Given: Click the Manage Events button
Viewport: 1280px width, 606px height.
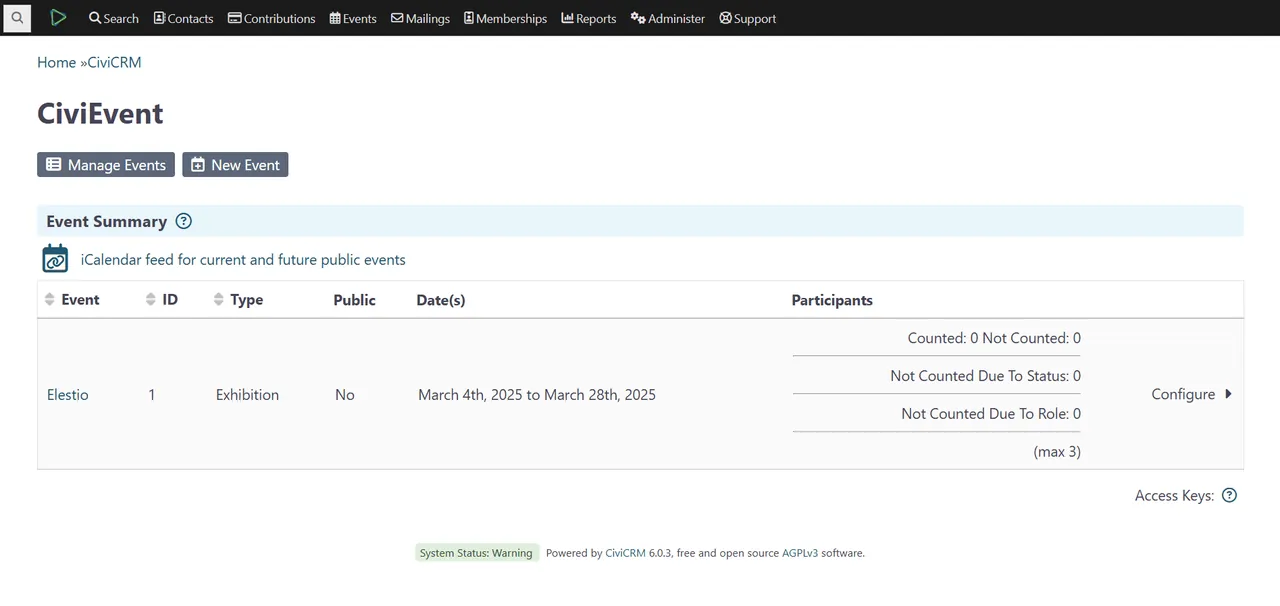Looking at the screenshot, I should (x=106, y=165).
